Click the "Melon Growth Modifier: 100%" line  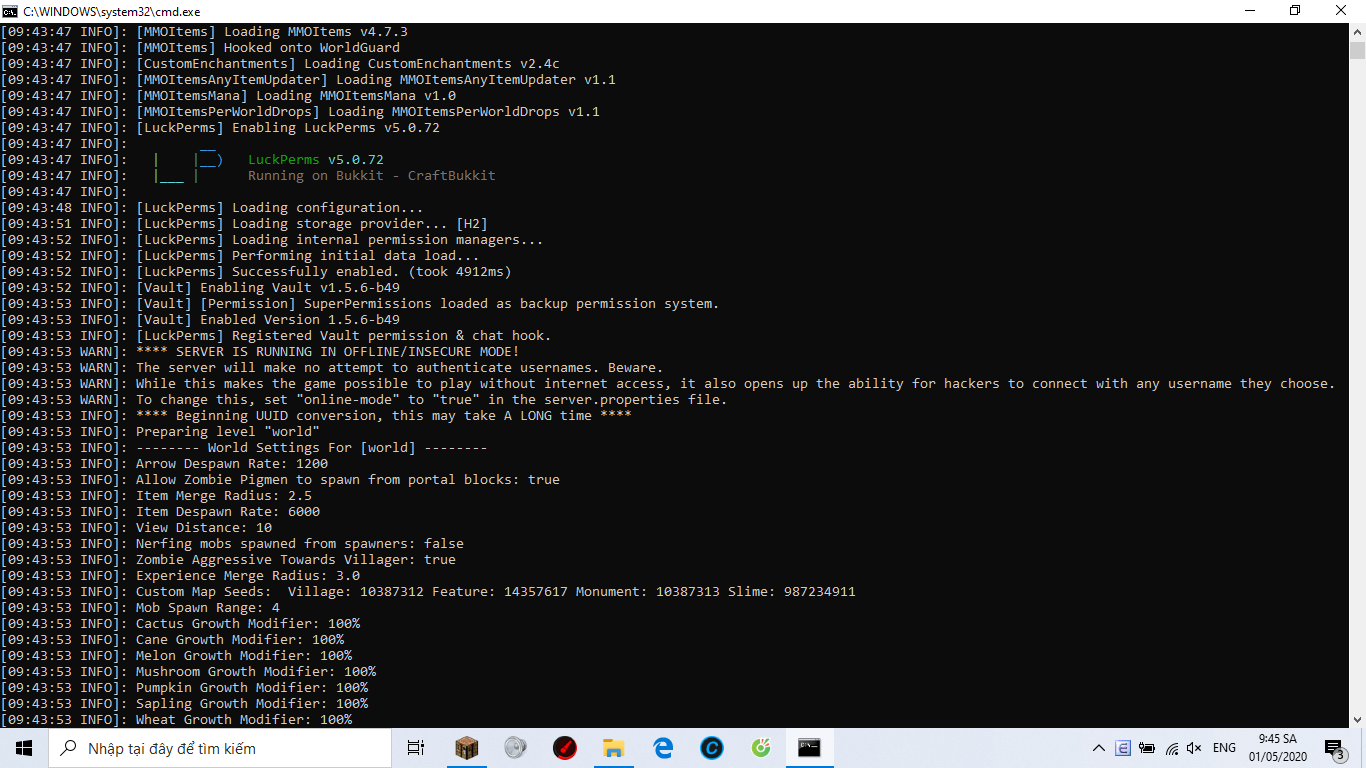175,656
